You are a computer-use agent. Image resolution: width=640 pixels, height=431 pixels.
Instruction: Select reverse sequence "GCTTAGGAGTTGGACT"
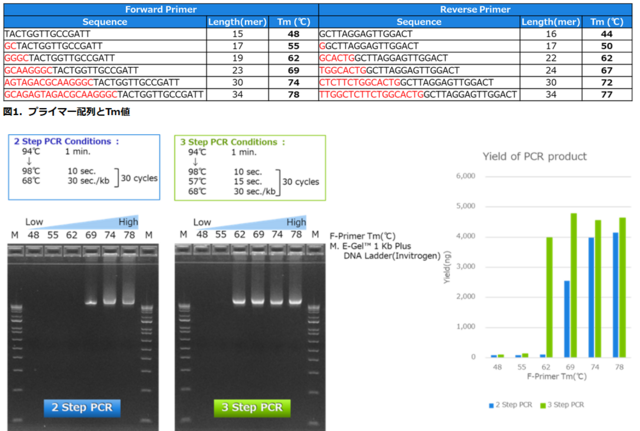(366, 34)
